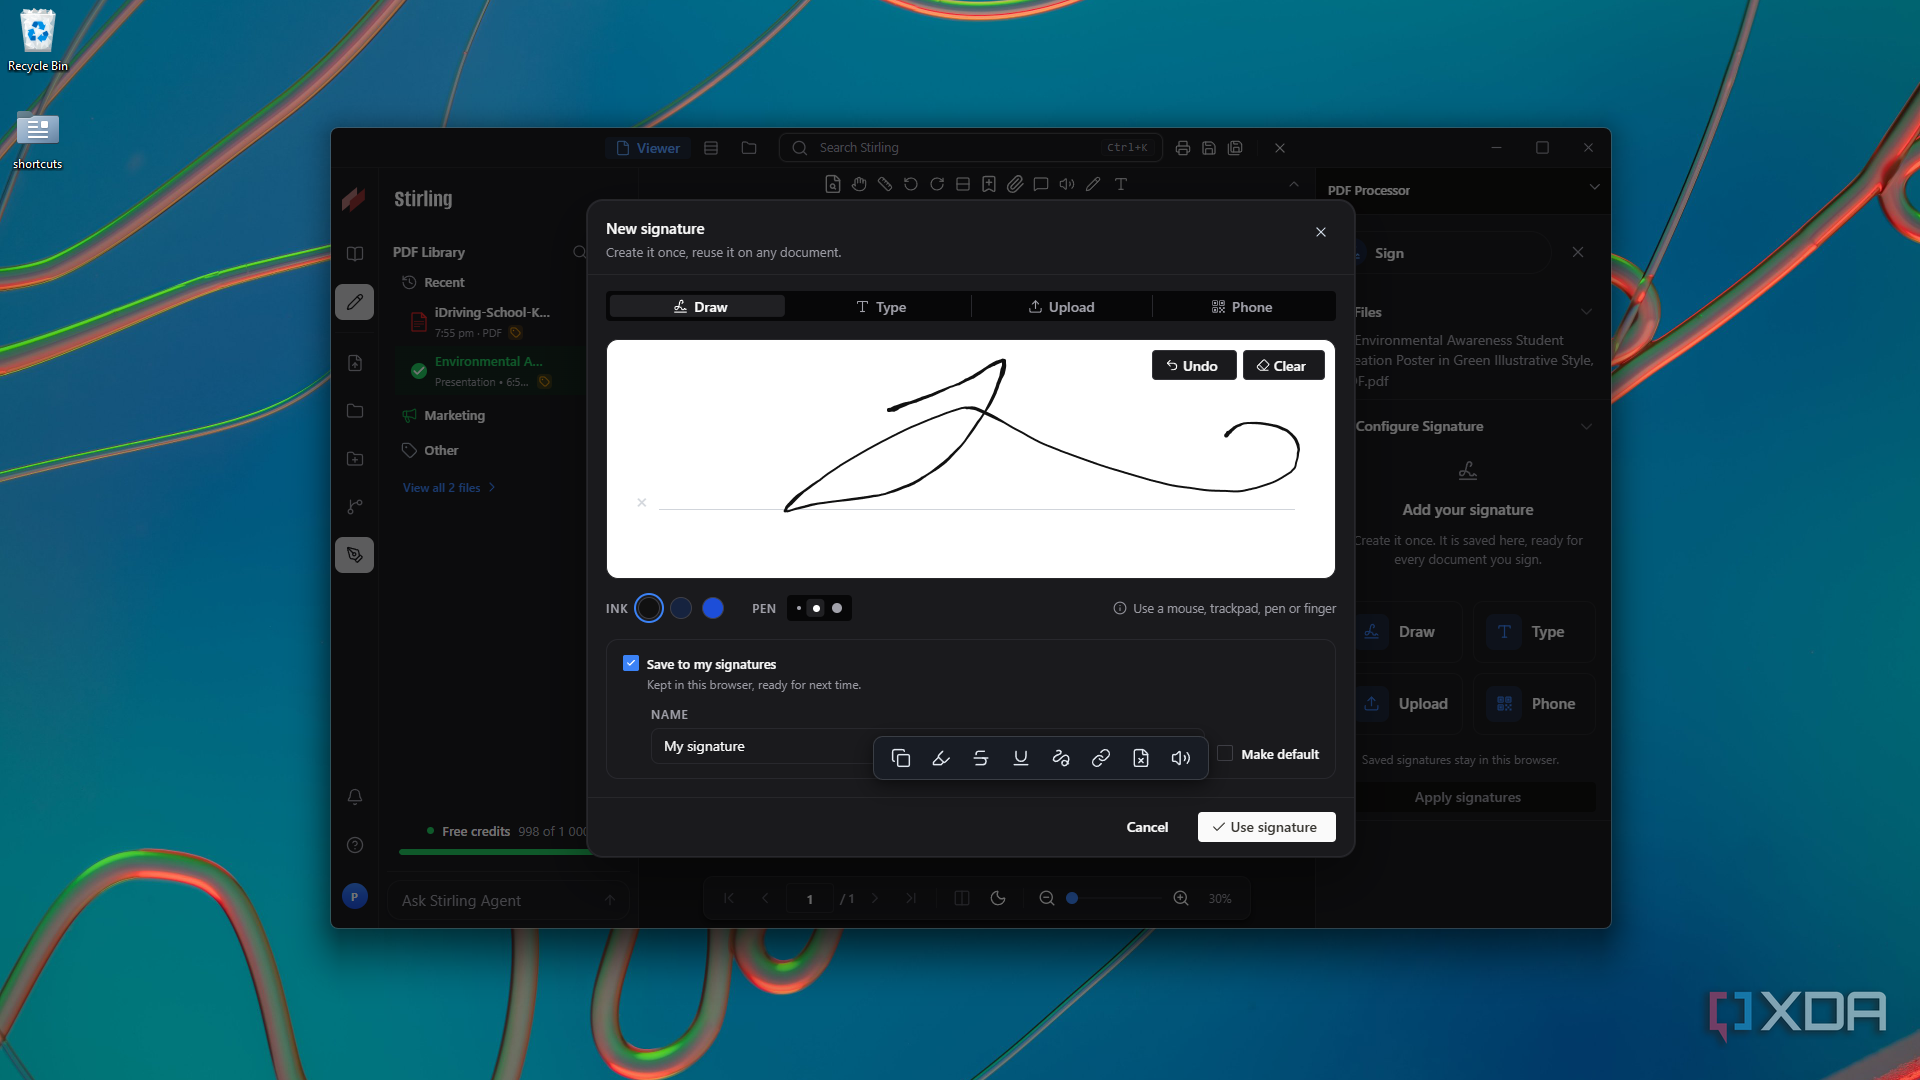Select the pan hand tool in viewer toolbar

(x=859, y=184)
